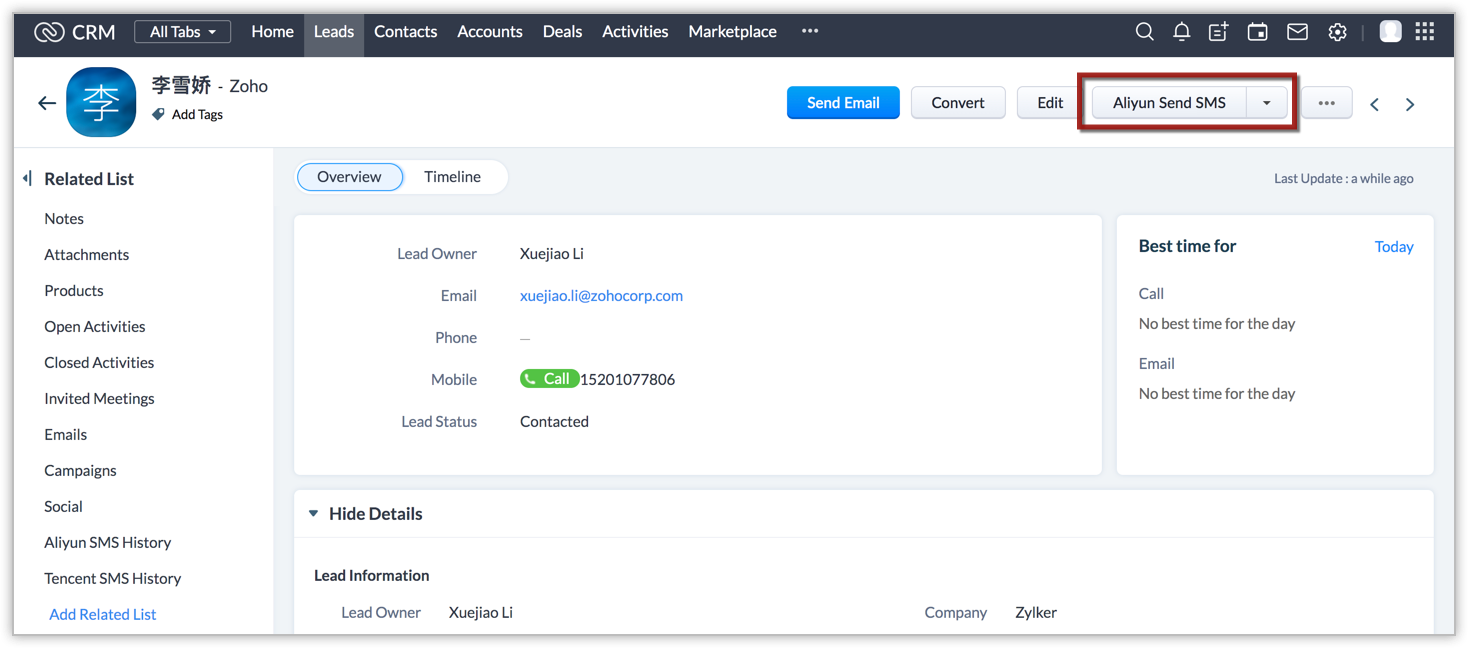
Task: Show more modules via top ellipsis
Action: (810, 32)
